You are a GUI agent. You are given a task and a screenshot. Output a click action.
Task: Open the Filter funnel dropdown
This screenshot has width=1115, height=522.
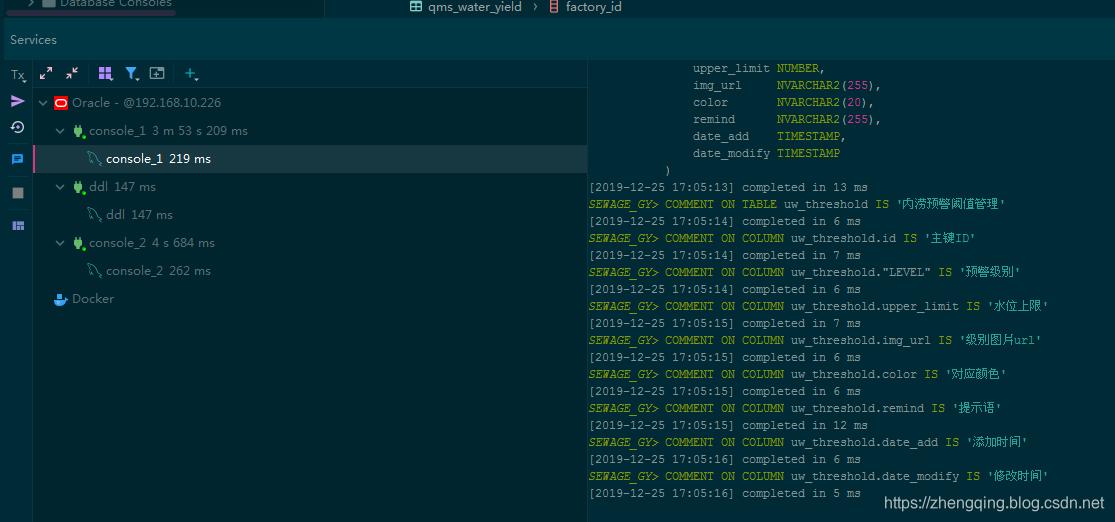coord(132,73)
